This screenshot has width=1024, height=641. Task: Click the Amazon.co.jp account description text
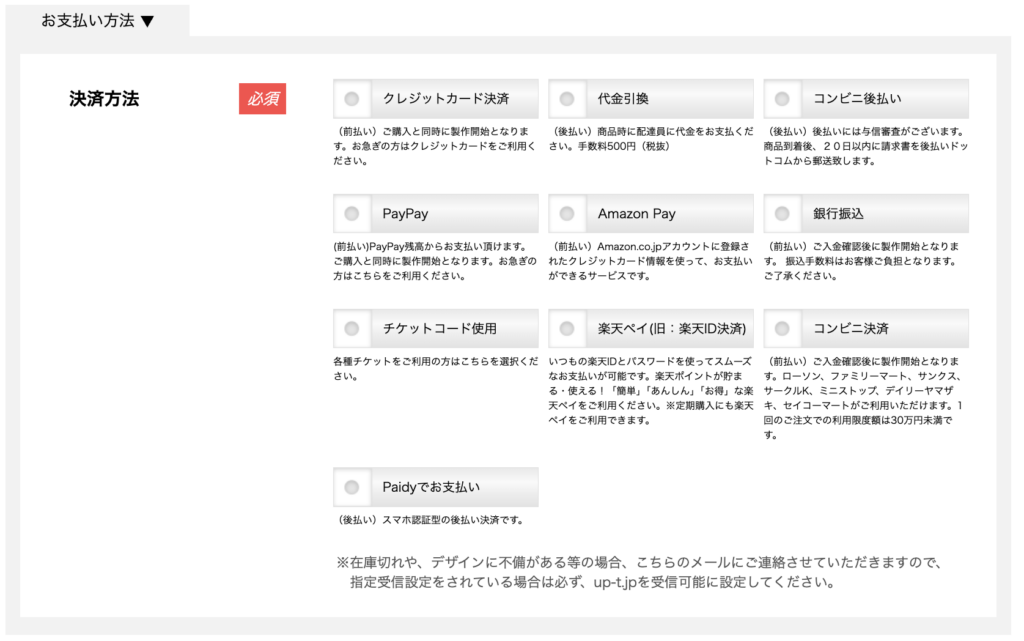point(650,260)
